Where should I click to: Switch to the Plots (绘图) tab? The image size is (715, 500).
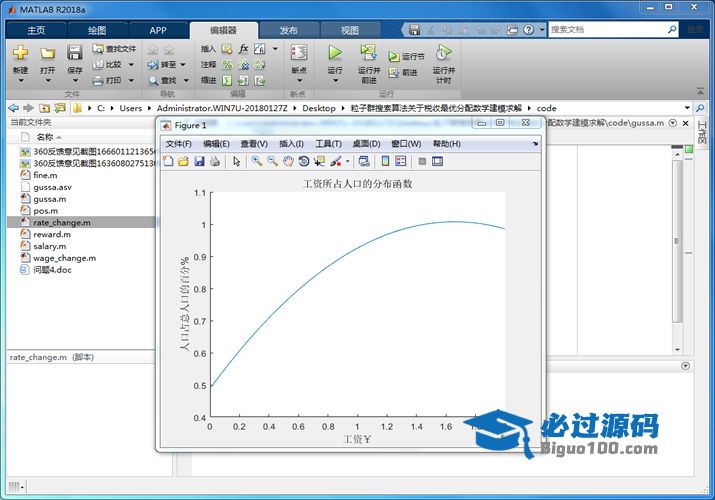click(x=97, y=31)
